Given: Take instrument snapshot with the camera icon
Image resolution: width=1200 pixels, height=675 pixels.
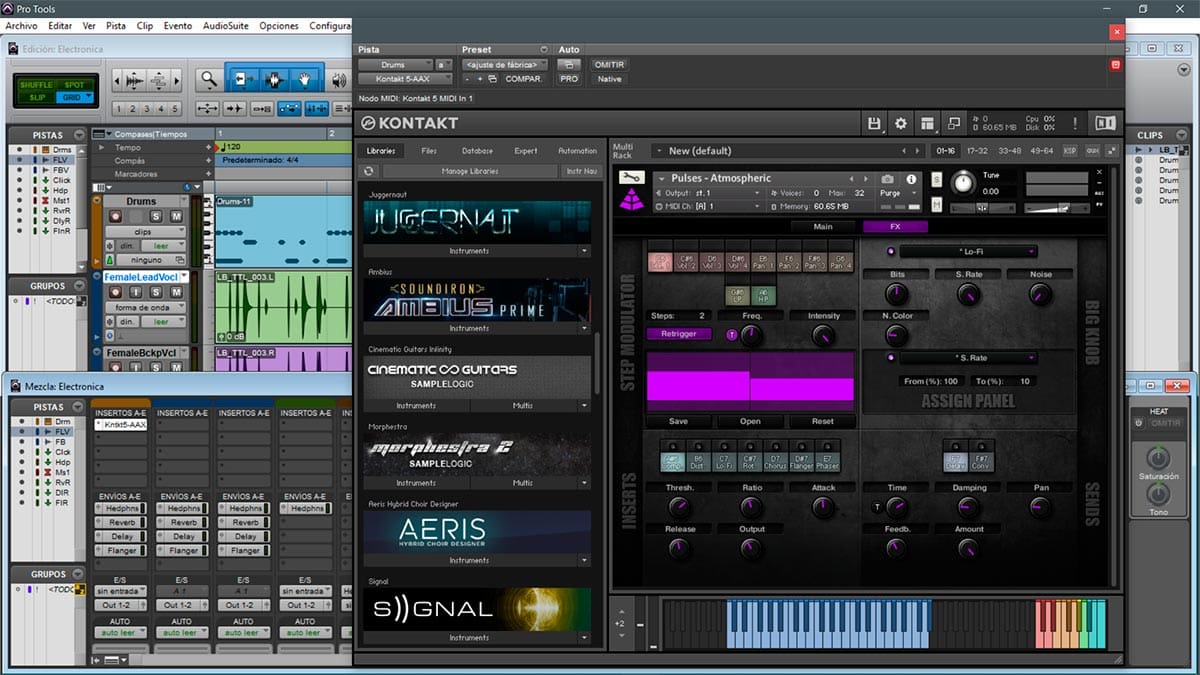Looking at the screenshot, I should [886, 179].
